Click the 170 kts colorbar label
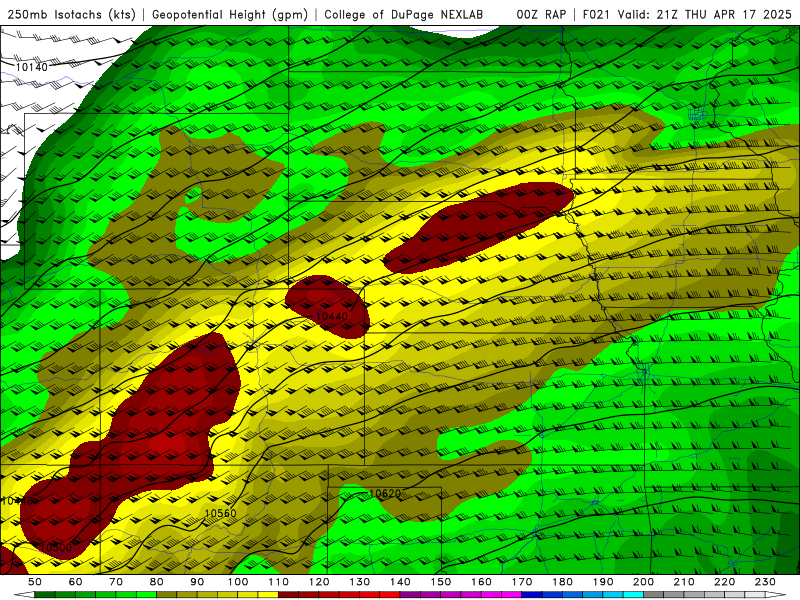The width and height of the screenshot is (800, 600). 522,582
